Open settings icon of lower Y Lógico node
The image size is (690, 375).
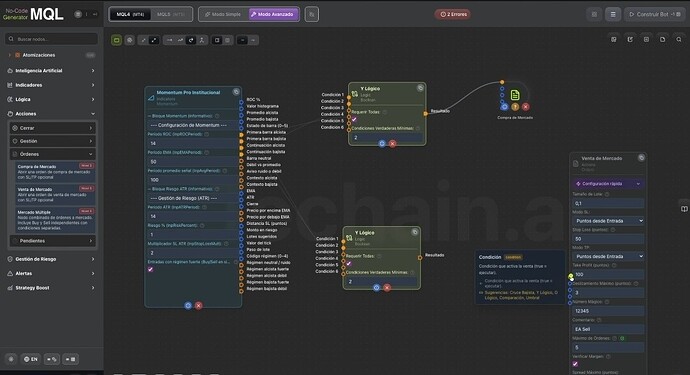point(415,232)
